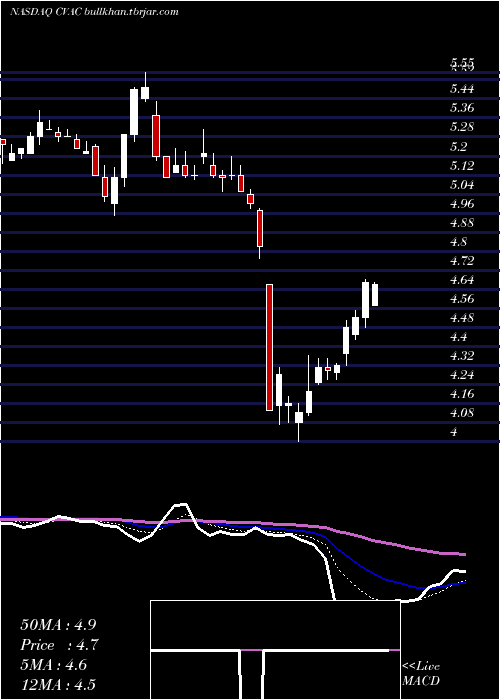Click the 4.48 price axis label
Screen dimensions: 500x700
[x=462, y=318]
